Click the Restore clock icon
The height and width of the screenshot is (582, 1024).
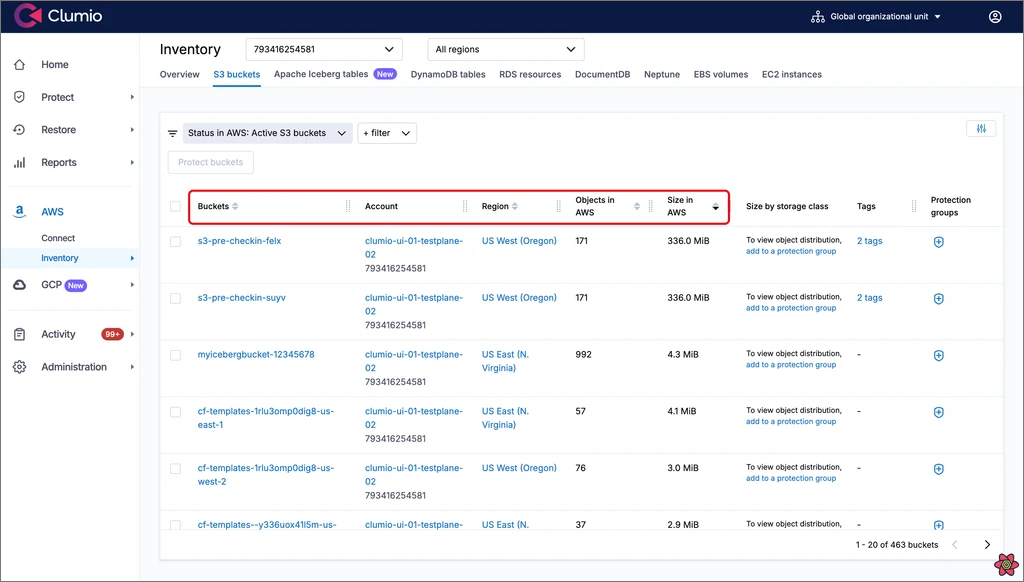tap(20, 130)
